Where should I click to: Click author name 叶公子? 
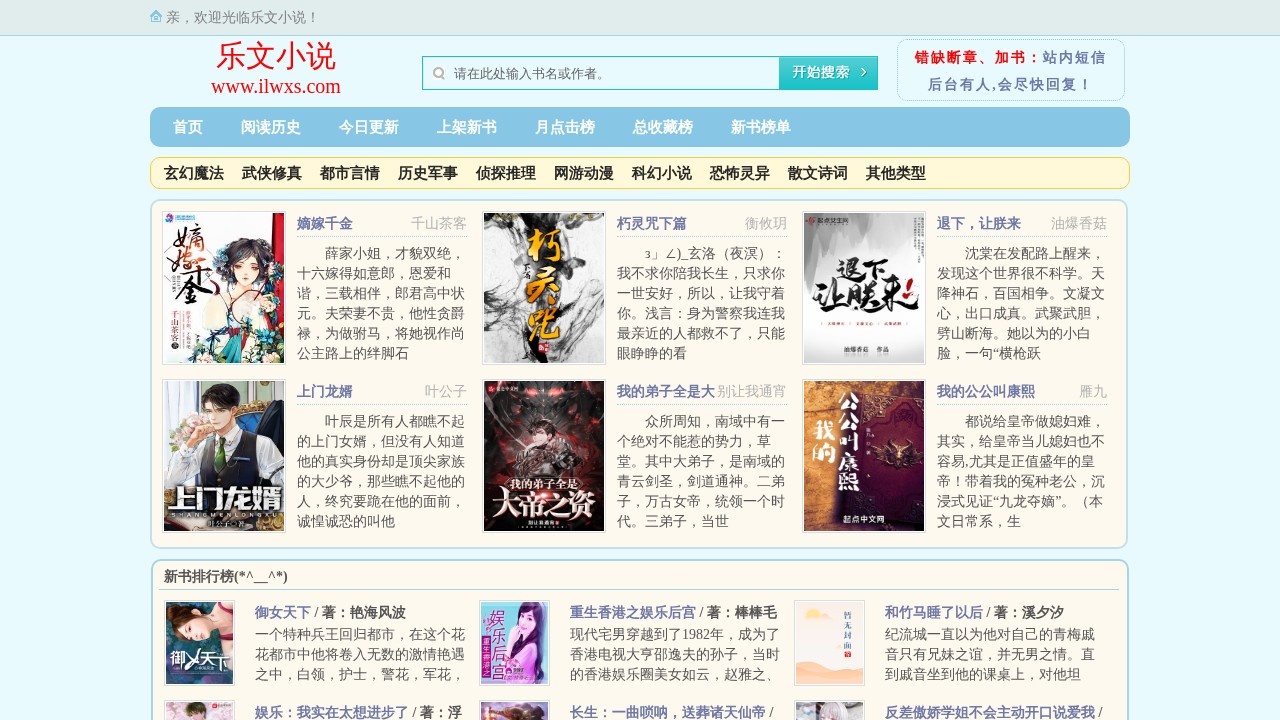446,391
